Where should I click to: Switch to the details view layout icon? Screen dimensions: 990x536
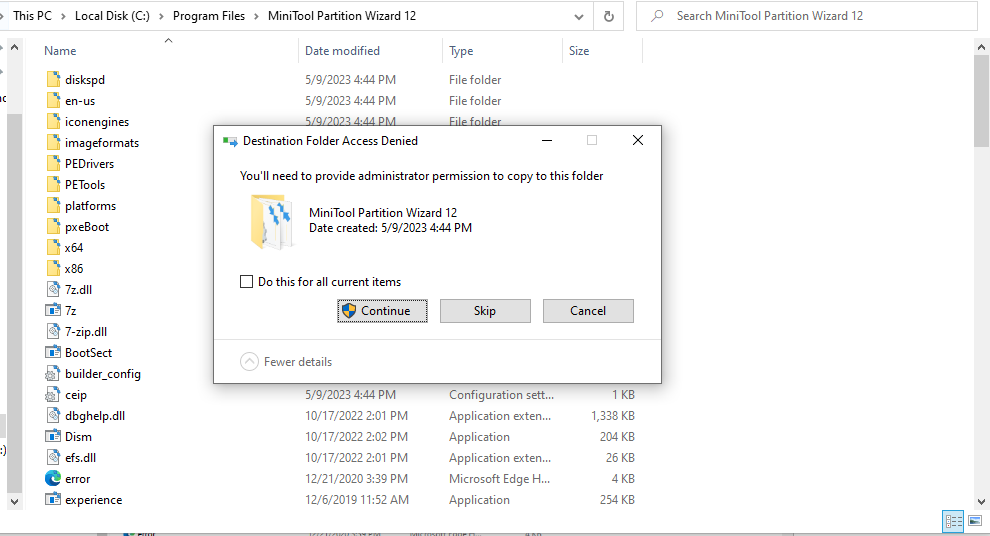click(x=953, y=521)
